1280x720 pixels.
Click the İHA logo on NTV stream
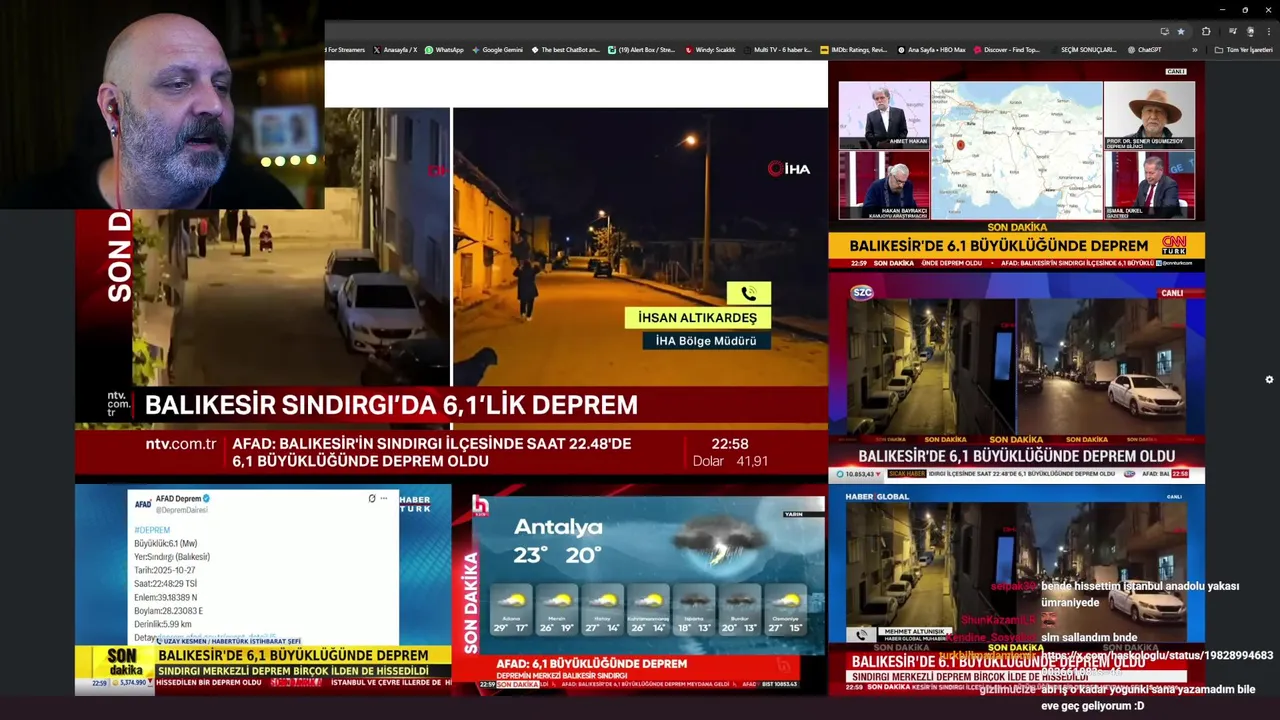click(x=789, y=169)
